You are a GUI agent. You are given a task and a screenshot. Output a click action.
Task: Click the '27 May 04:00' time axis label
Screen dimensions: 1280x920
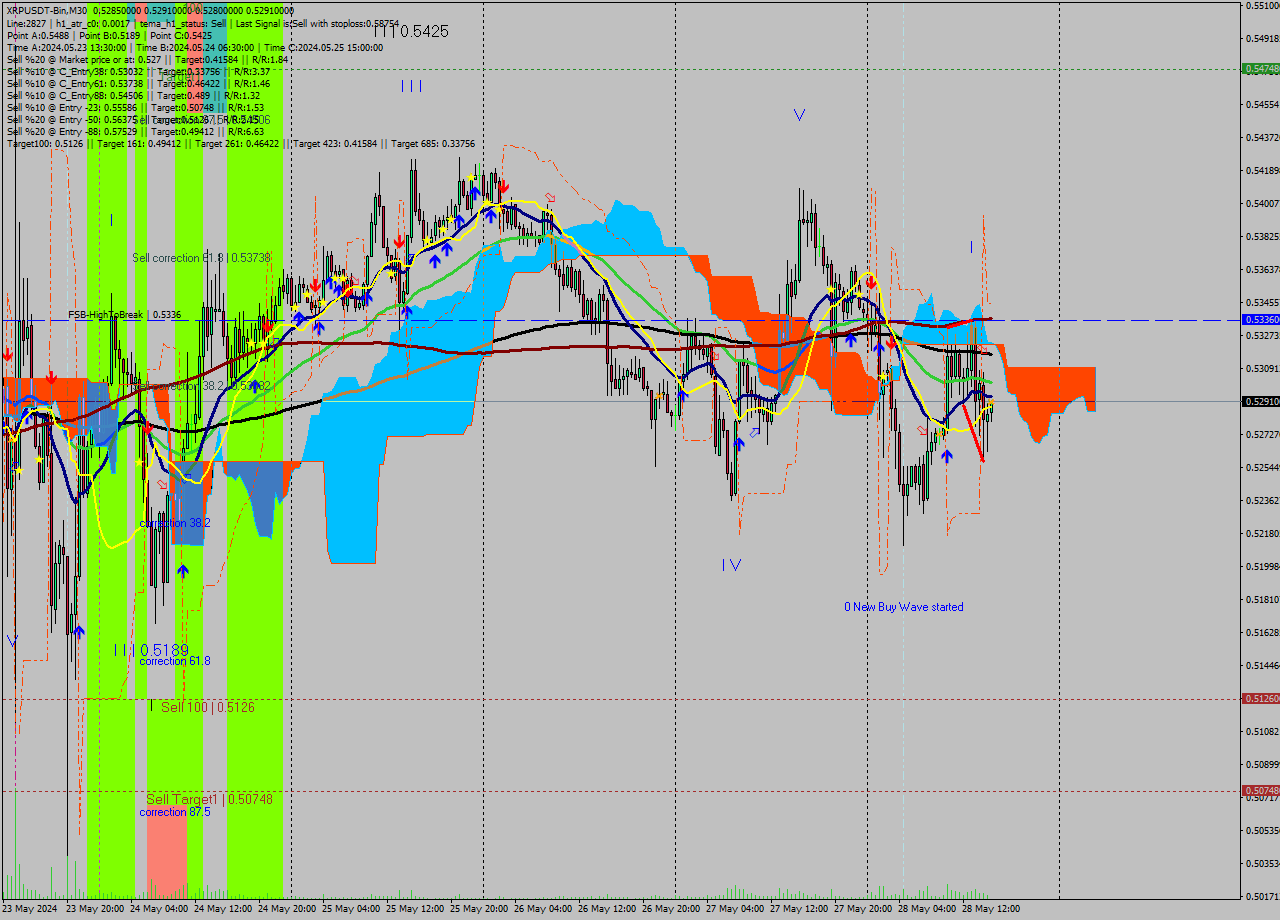coord(735,909)
